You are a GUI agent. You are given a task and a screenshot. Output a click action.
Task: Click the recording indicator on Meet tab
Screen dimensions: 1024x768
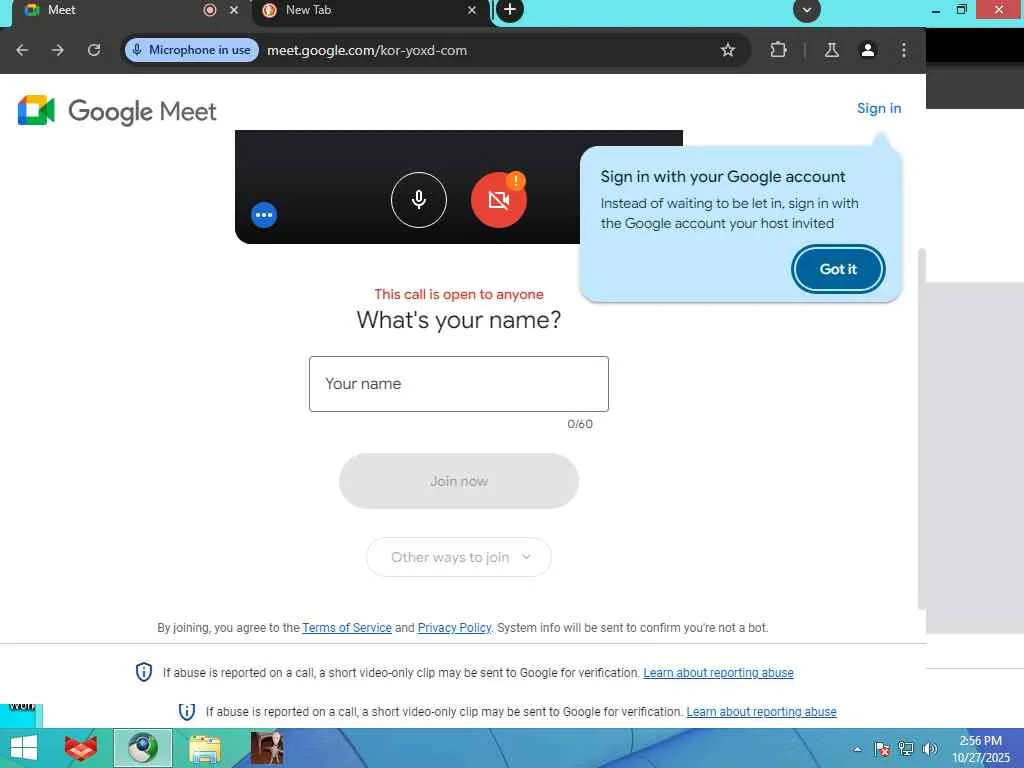pos(210,10)
